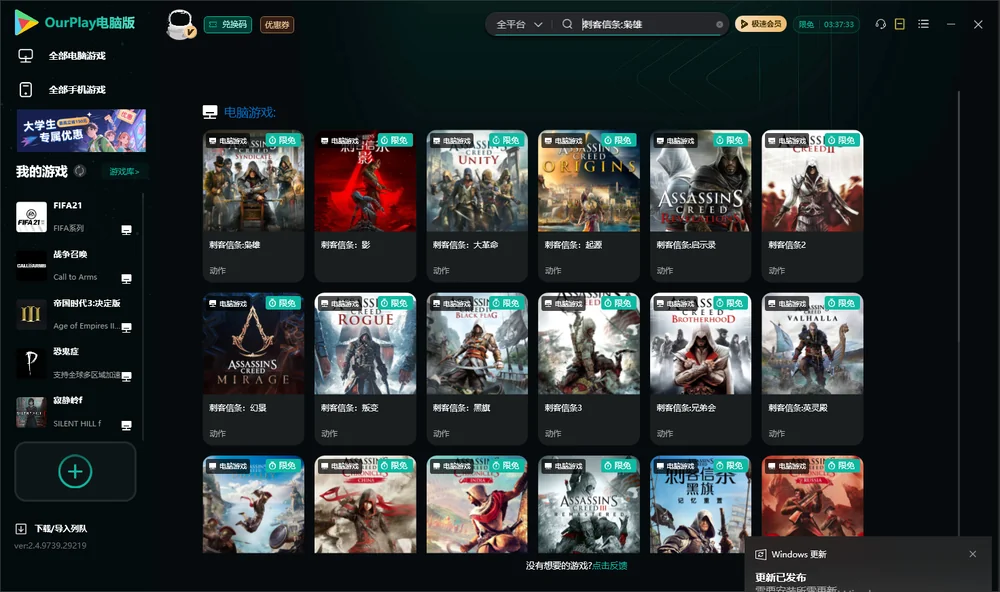Go to 全部电脑游戏 section
Image resolution: width=1000 pixels, height=592 pixels.
62,56
